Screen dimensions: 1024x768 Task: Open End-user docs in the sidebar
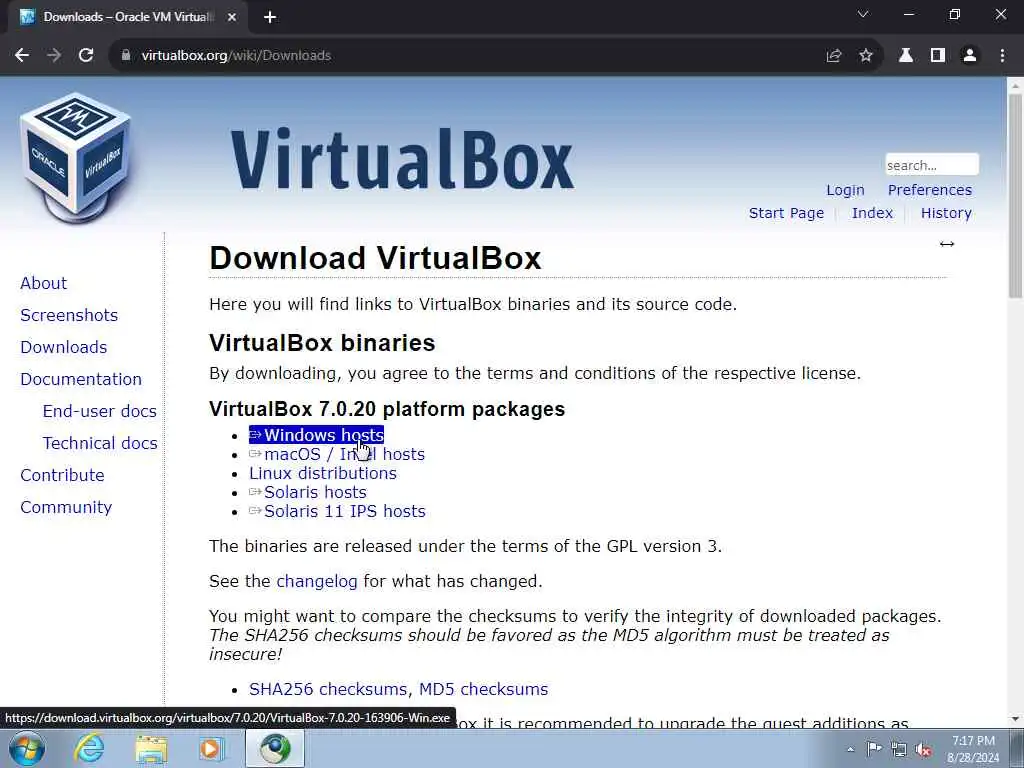coord(99,411)
